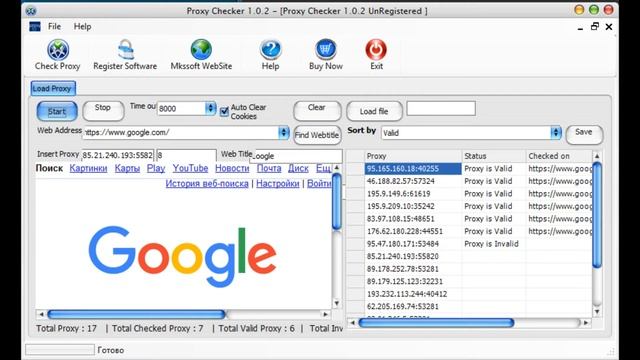Select proxy row 193.232.113.244:40412

click(x=413, y=294)
